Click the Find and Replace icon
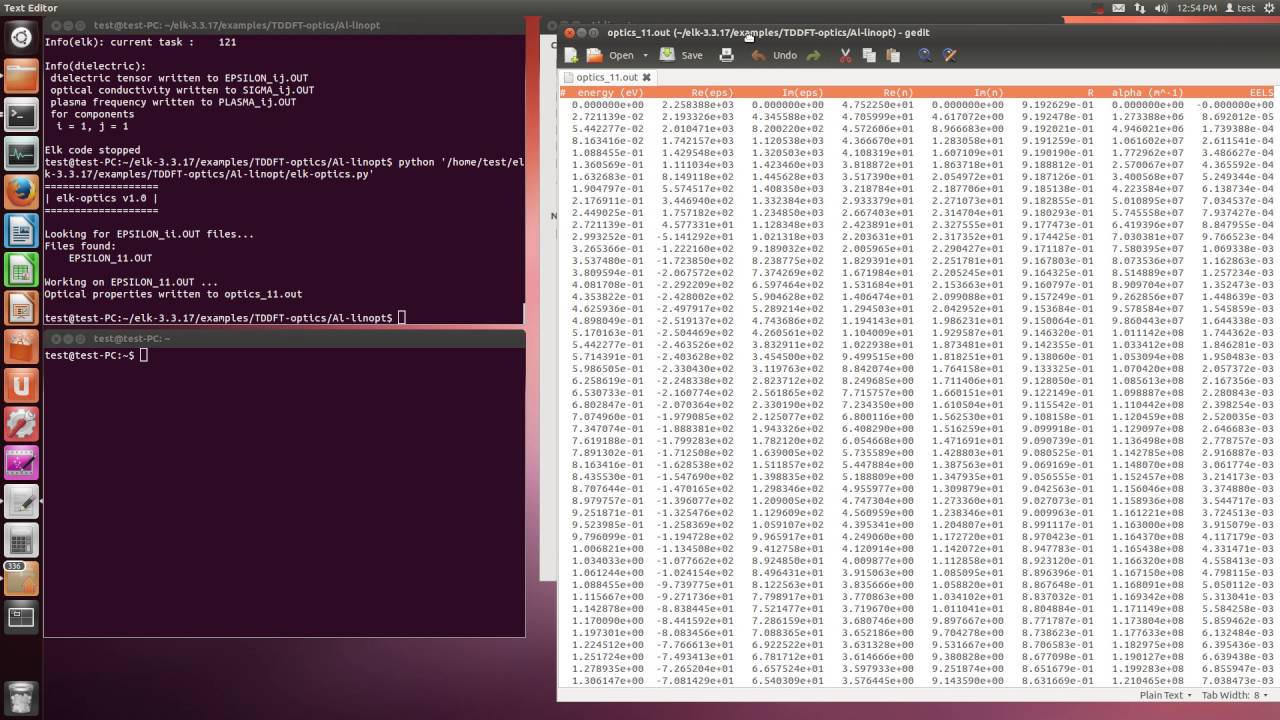This screenshot has width=1280, height=720. click(x=950, y=55)
